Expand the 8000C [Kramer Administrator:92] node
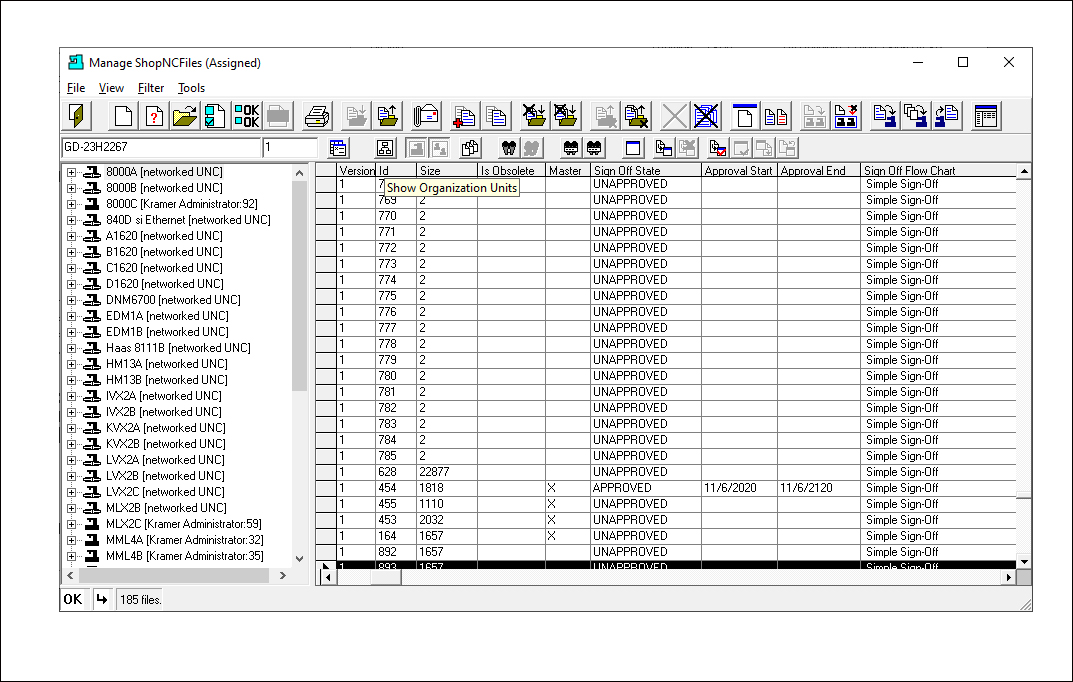1073x682 pixels. [71, 204]
